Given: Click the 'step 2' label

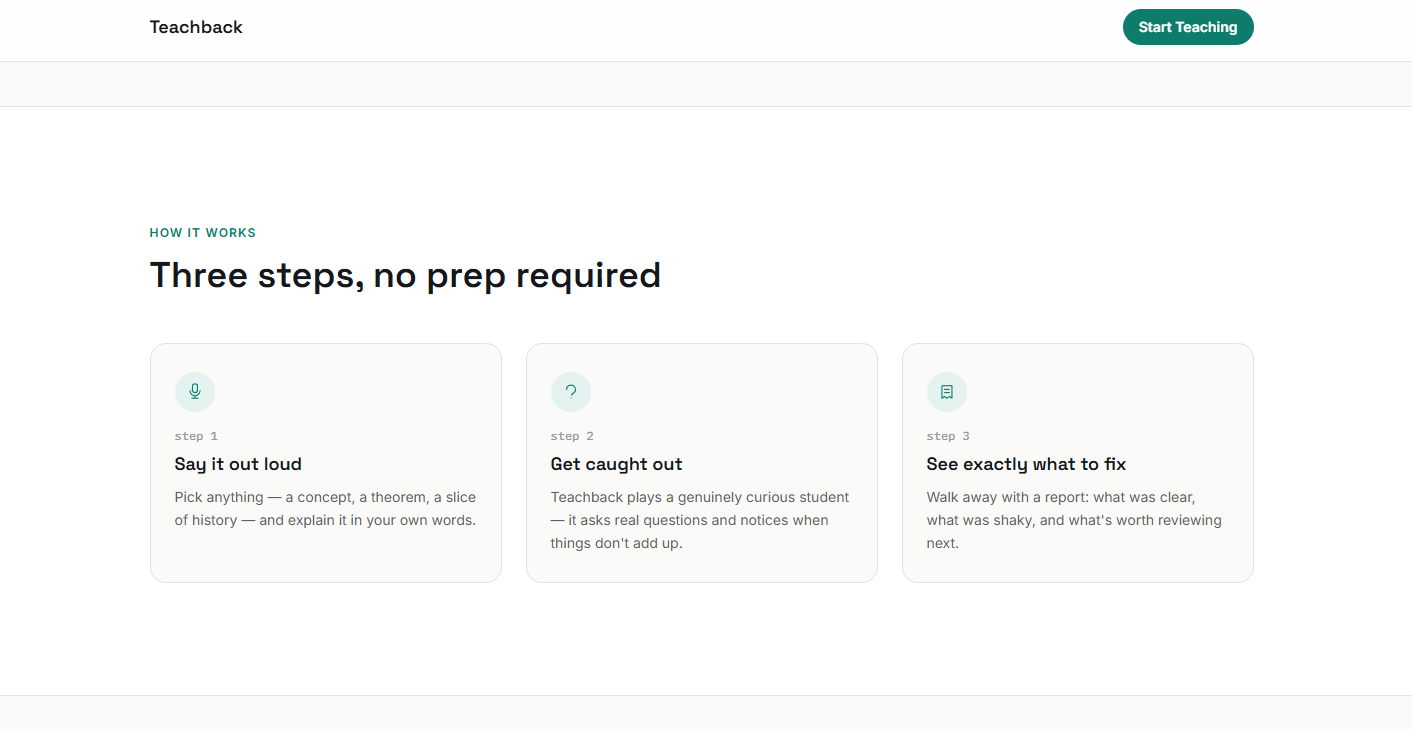Looking at the screenshot, I should [x=572, y=436].
